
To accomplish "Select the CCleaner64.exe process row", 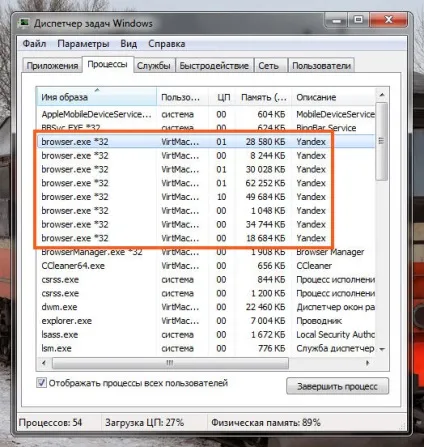I will point(205,266).
